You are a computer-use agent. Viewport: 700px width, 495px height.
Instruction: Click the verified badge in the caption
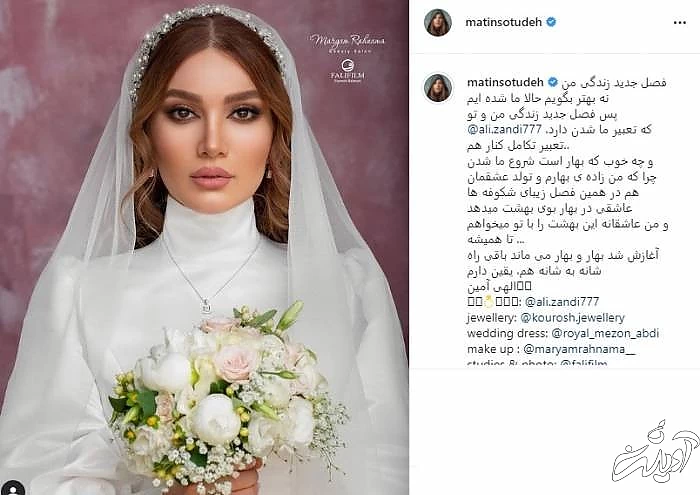coord(553,82)
